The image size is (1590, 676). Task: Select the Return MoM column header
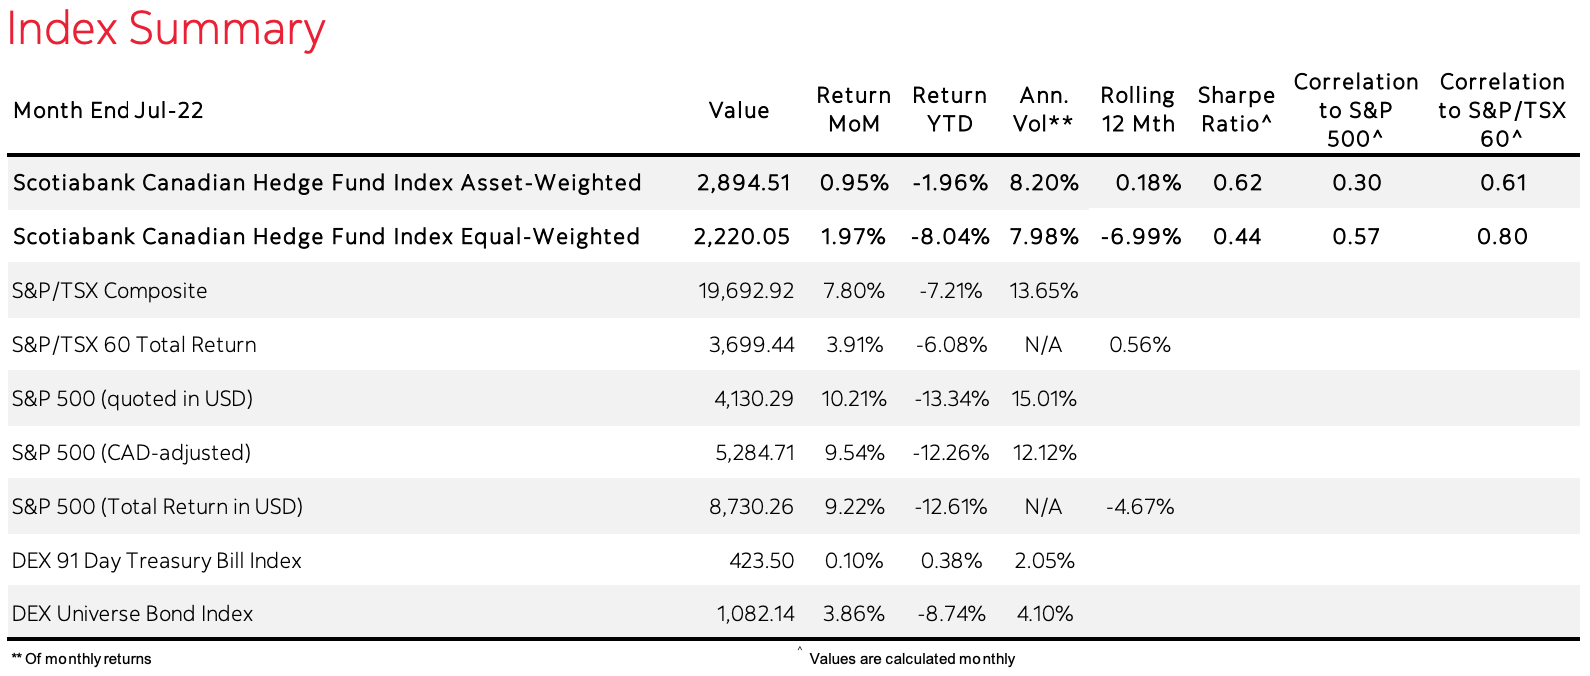[x=853, y=110]
